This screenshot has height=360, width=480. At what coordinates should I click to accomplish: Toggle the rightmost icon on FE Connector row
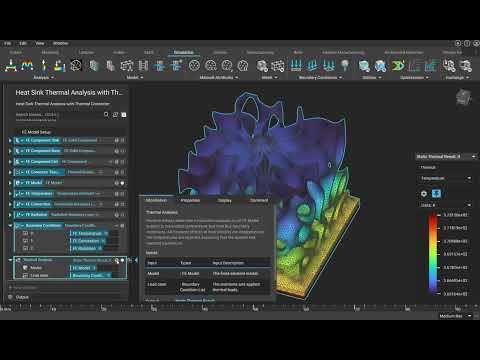tap(122, 172)
